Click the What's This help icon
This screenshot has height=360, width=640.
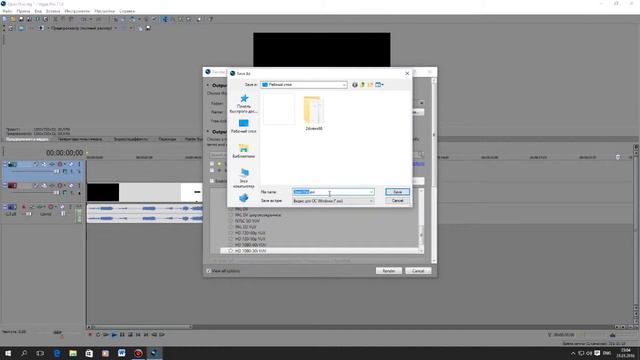pyautogui.click(x=210, y=19)
